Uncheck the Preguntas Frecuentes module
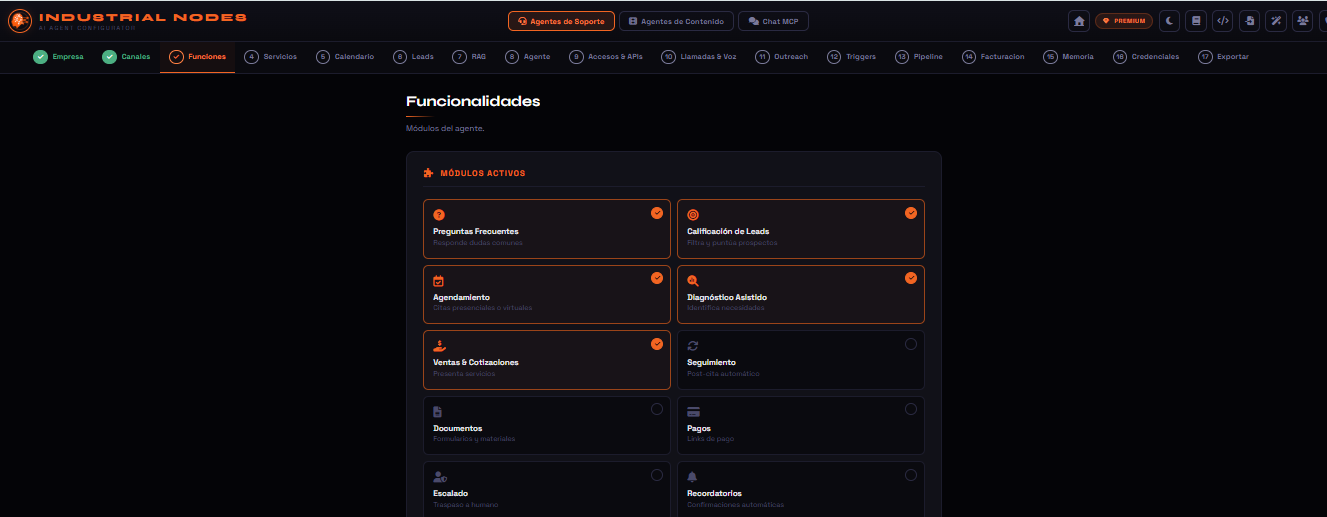This screenshot has height=517, width=1327. click(657, 213)
